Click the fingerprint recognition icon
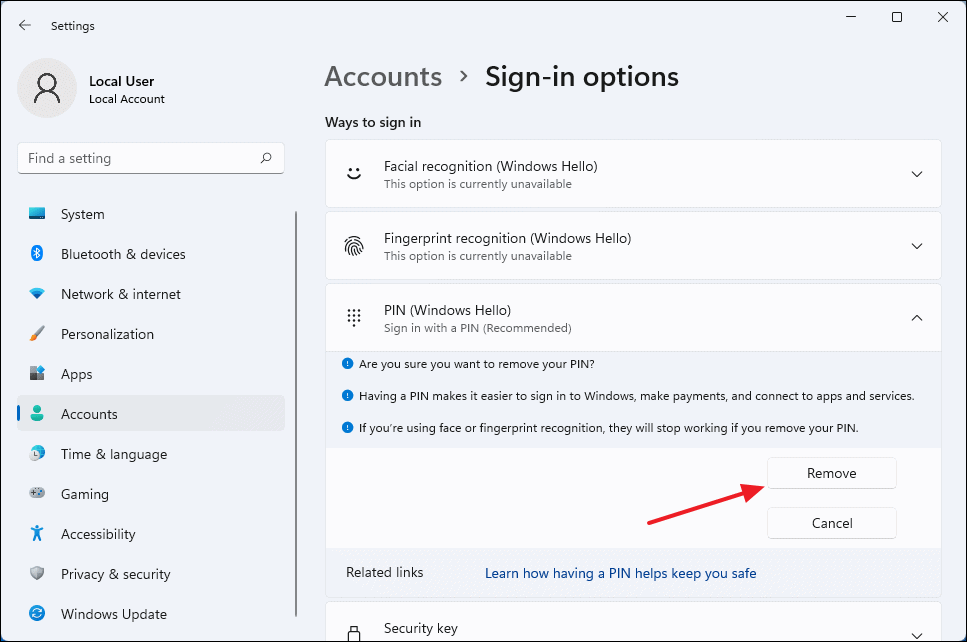Image resolution: width=967 pixels, height=642 pixels. click(x=354, y=245)
